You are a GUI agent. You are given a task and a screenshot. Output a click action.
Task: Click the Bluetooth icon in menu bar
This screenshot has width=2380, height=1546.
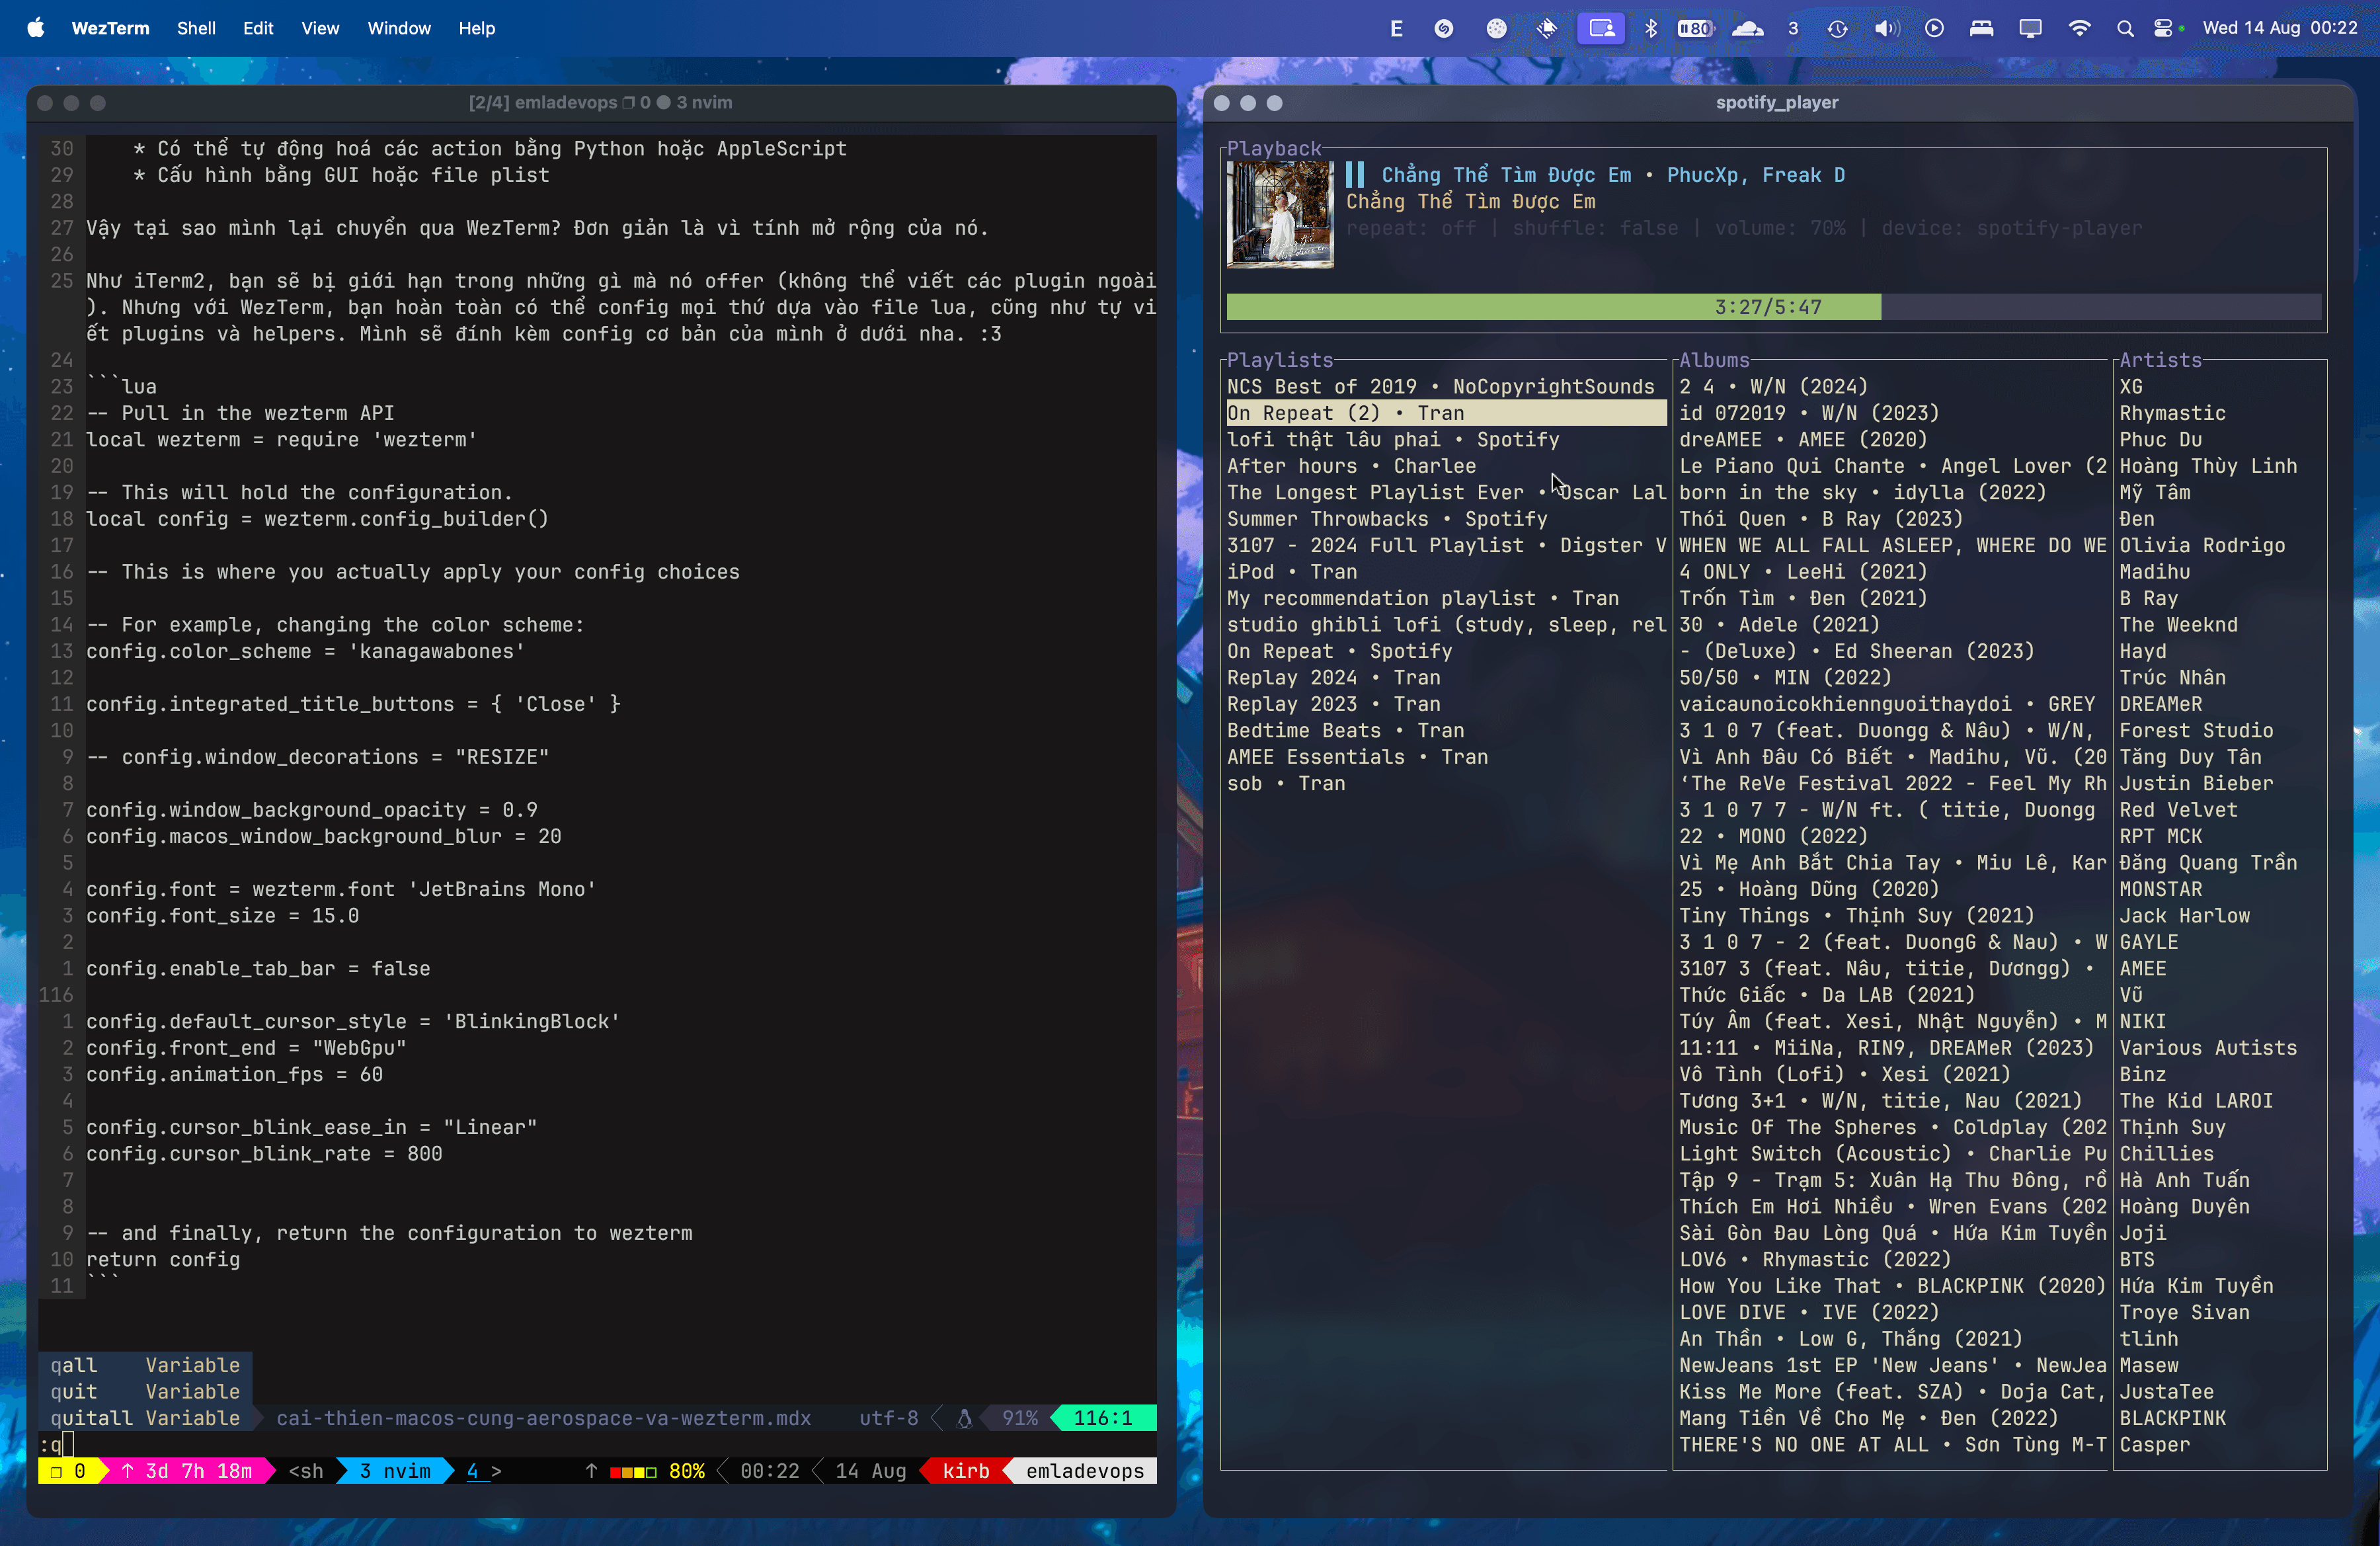point(1651,28)
